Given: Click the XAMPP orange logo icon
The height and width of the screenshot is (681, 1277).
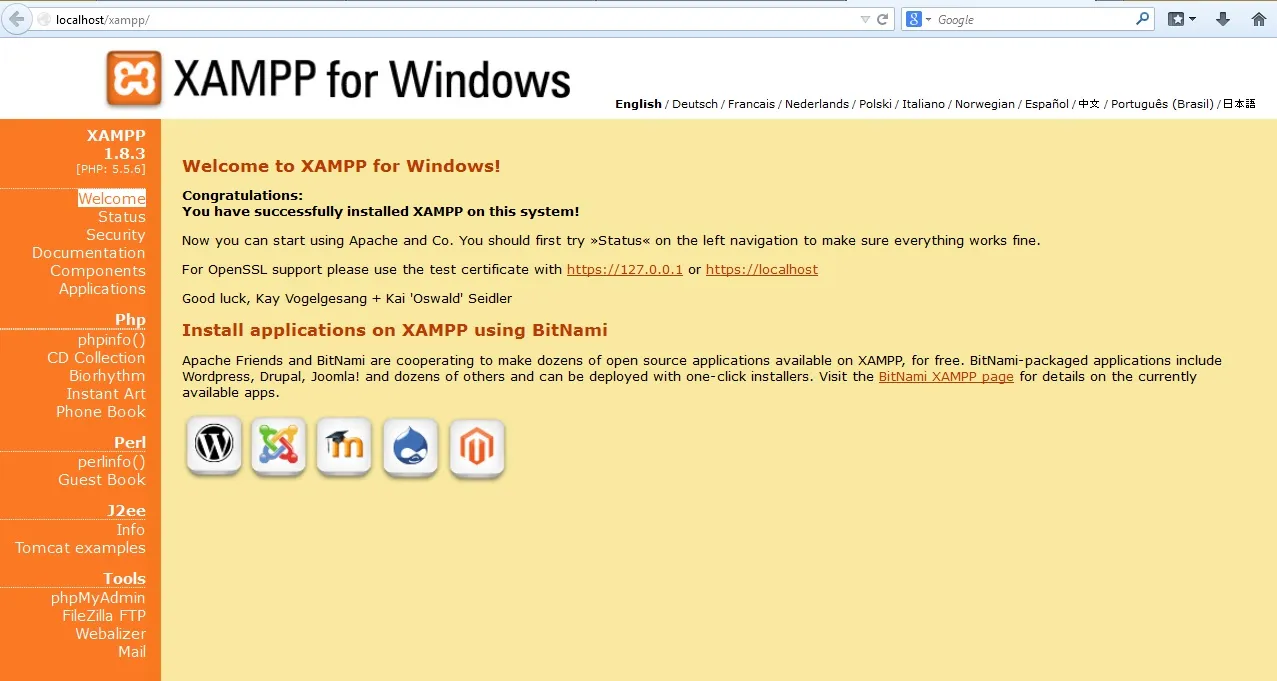Looking at the screenshot, I should (x=134, y=79).
